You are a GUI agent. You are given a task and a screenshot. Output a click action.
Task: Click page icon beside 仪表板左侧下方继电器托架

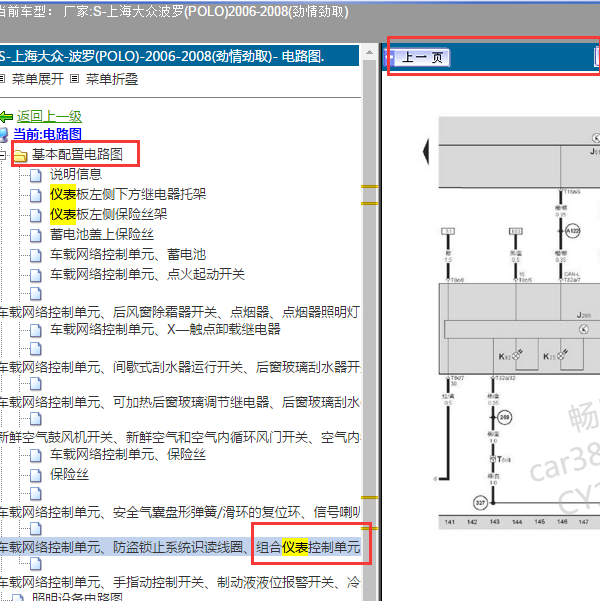[x=36, y=195]
